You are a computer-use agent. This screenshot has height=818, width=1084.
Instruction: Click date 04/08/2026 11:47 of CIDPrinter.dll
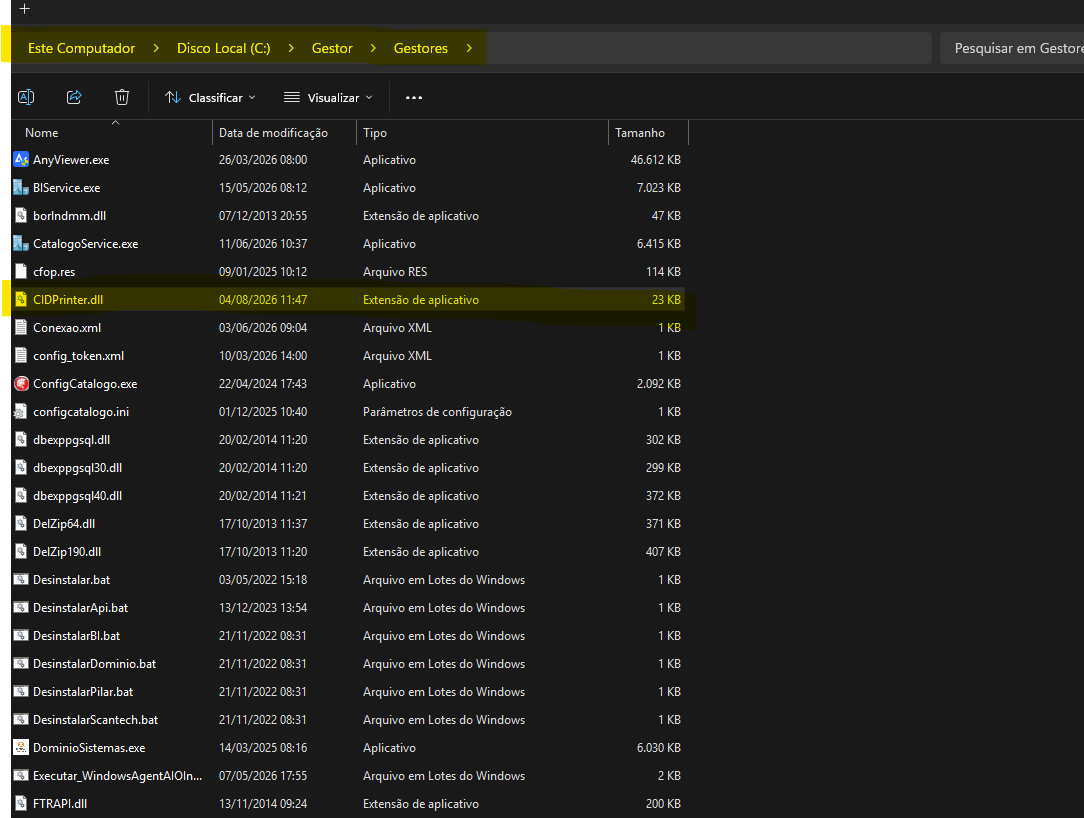[x=263, y=300]
